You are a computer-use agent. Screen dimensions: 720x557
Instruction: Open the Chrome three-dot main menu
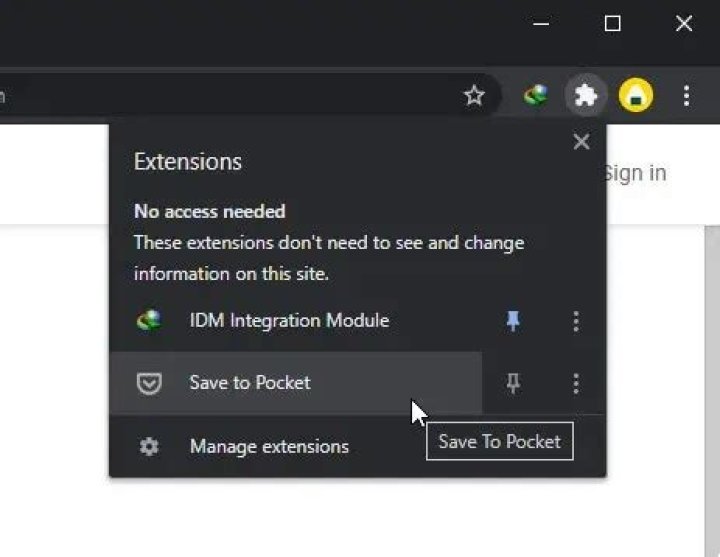coord(686,96)
